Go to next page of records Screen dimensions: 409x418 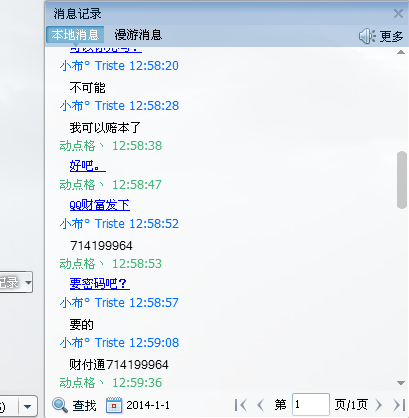tap(378, 405)
